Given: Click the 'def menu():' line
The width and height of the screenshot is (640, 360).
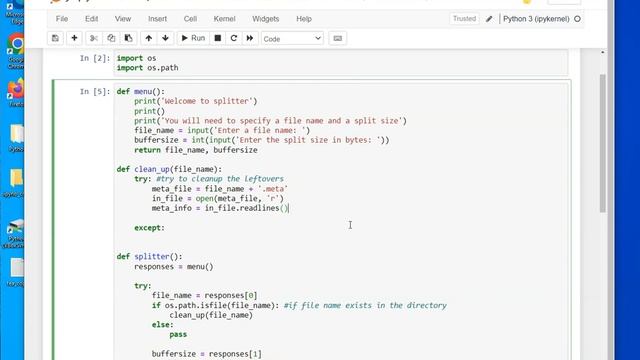Looking at the screenshot, I should pyautogui.click(x=141, y=91).
